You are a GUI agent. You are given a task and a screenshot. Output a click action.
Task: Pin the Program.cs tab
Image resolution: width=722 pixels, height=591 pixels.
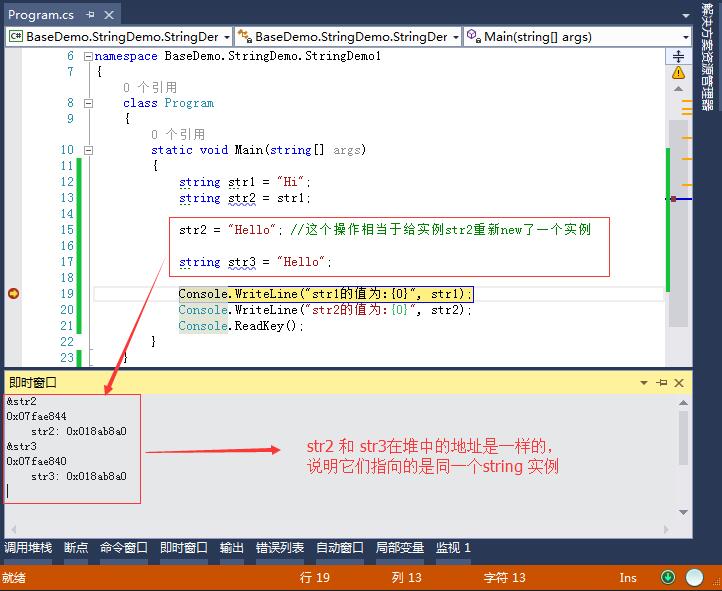click(90, 15)
